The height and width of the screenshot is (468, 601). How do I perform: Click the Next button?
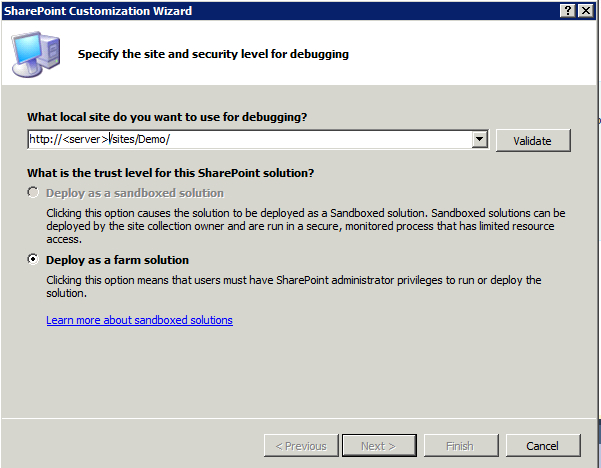(379, 445)
